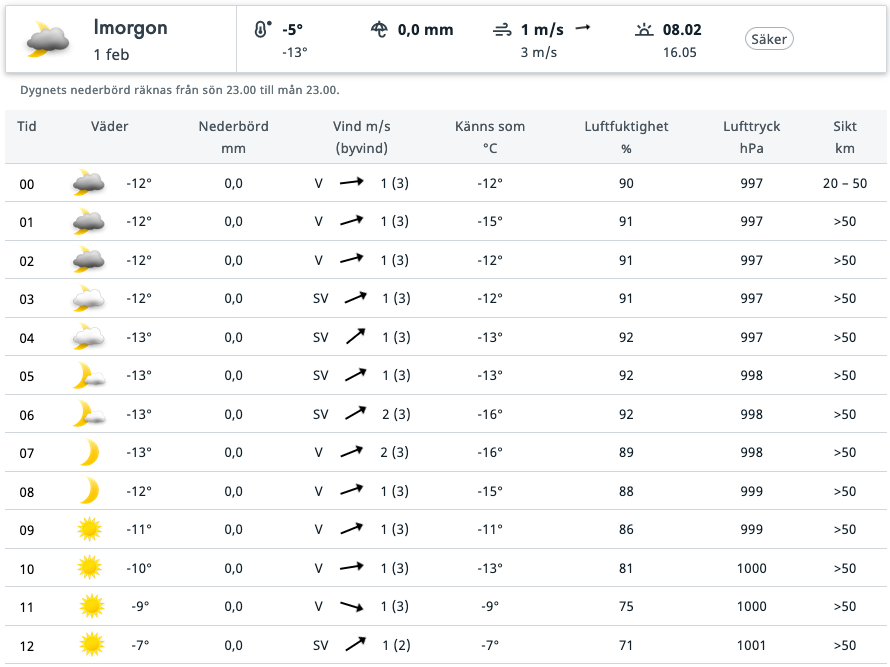Click the sunrise icon beside 08.02

click(644, 30)
